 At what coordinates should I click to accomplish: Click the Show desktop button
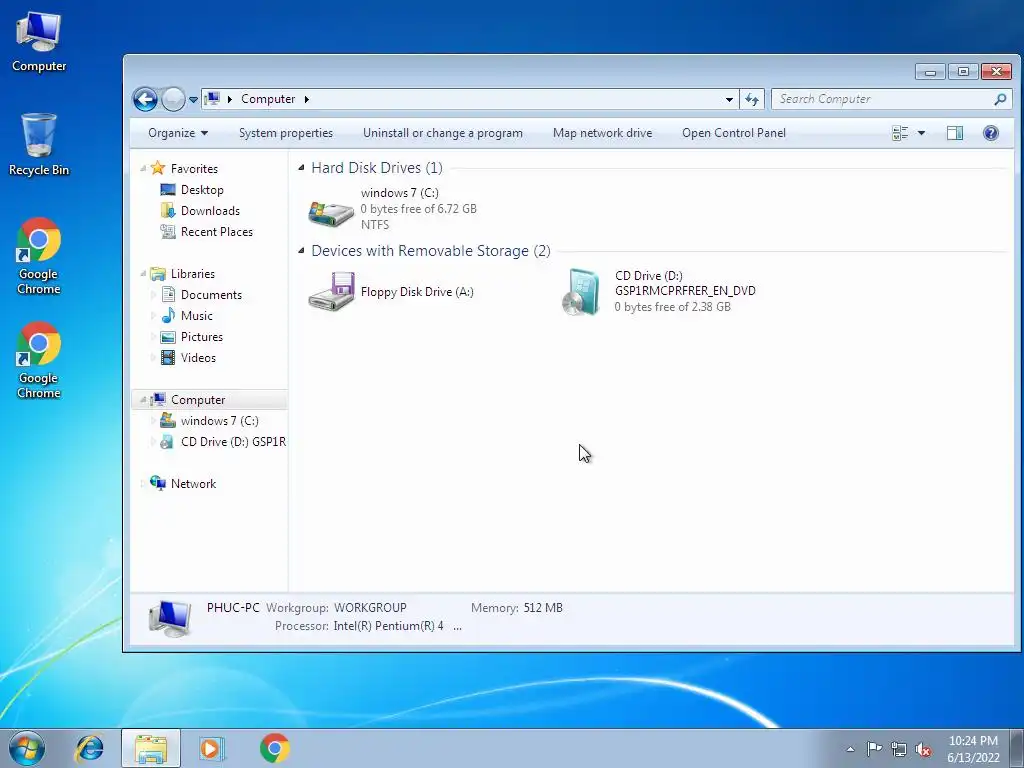point(1017,748)
